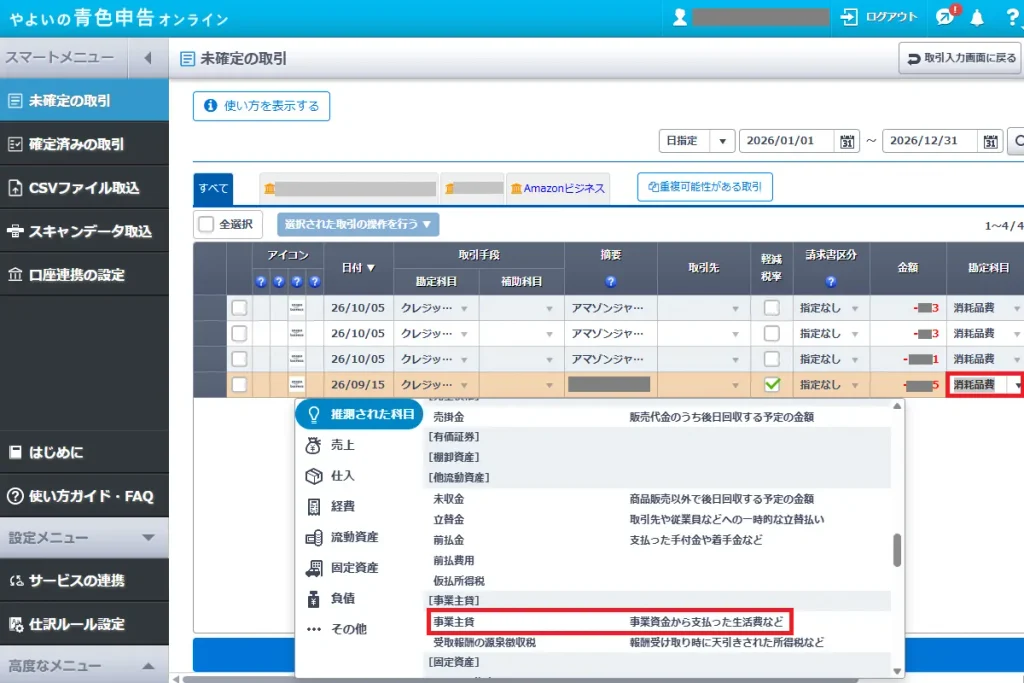Click the scroll up arrow in account list

[x=897, y=406]
